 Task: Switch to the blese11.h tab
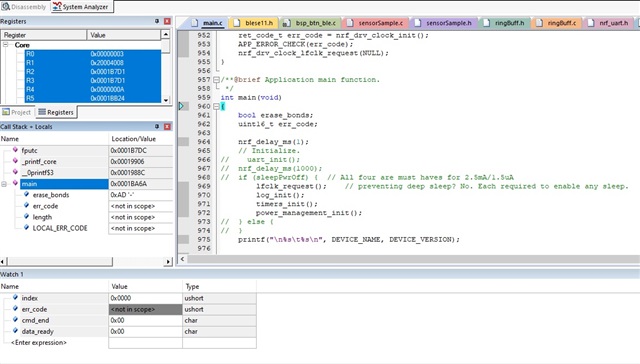click(x=254, y=23)
